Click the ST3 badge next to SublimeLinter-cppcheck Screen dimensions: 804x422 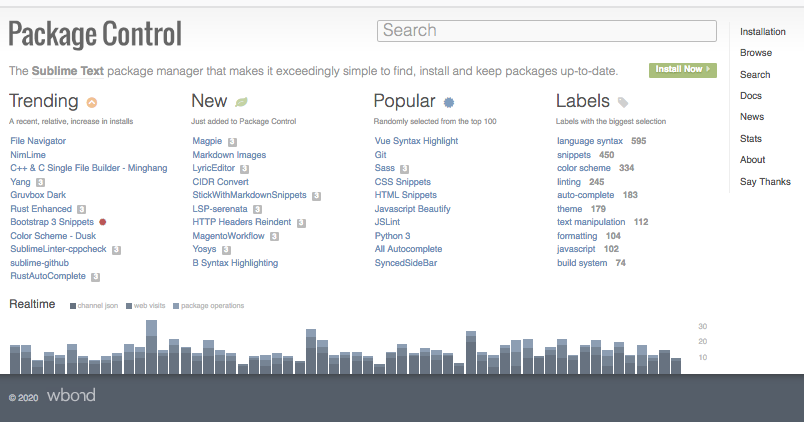pyautogui.click(x=116, y=250)
